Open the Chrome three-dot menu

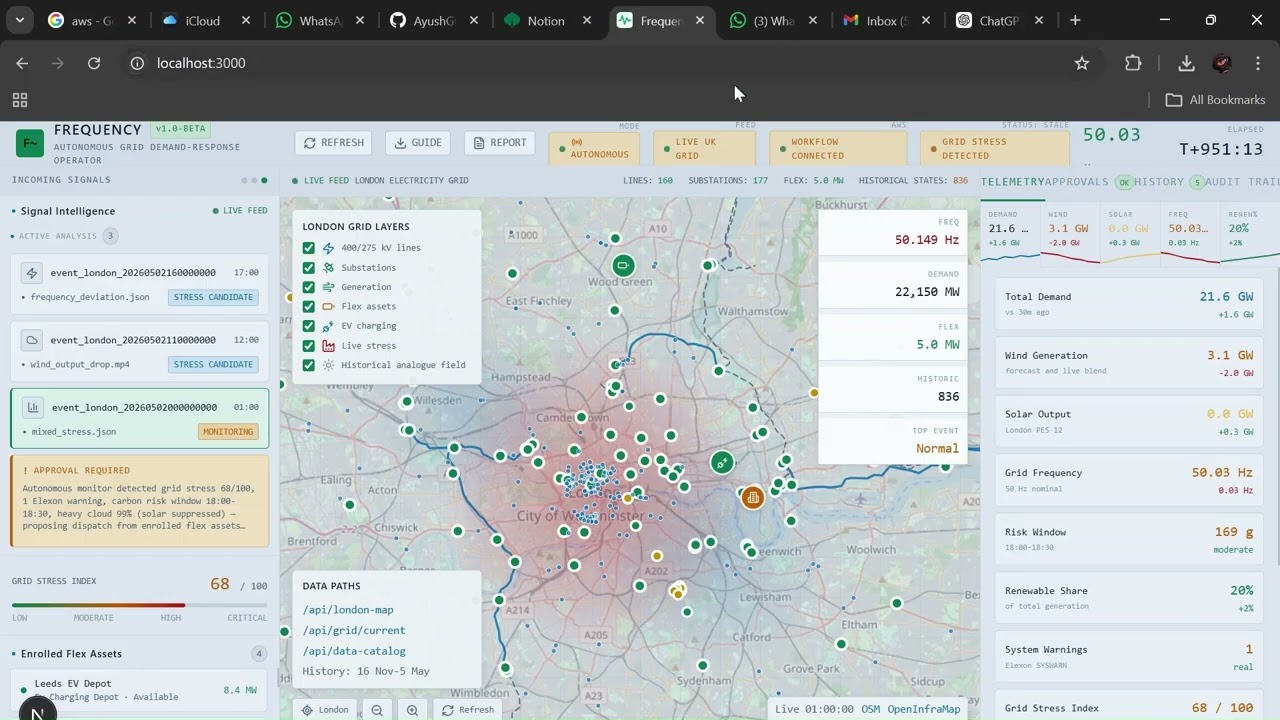point(1258,63)
